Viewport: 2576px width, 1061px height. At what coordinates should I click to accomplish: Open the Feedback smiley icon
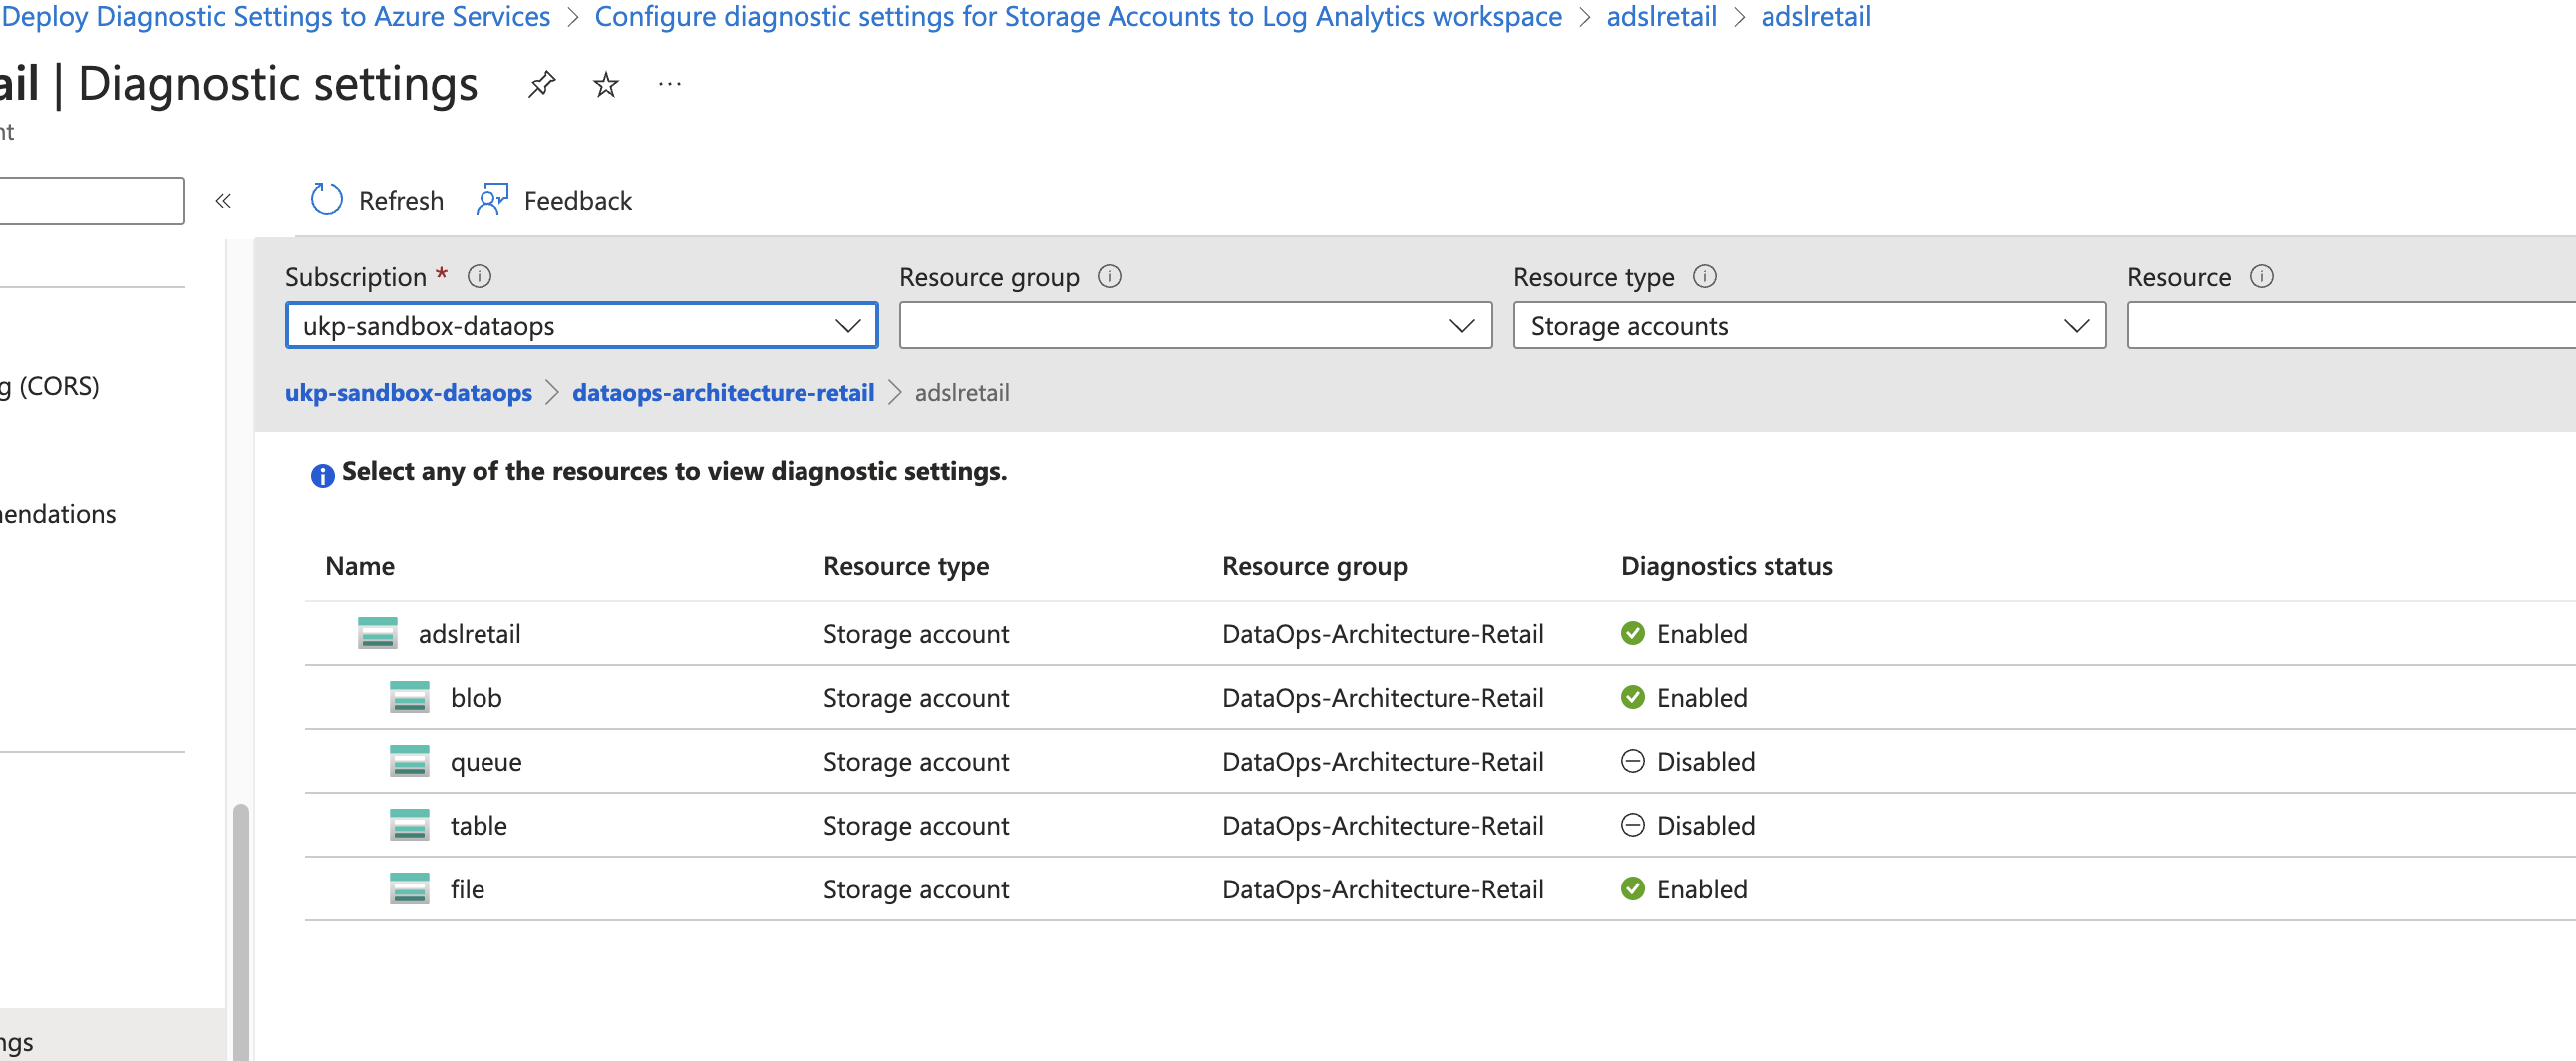pos(491,200)
